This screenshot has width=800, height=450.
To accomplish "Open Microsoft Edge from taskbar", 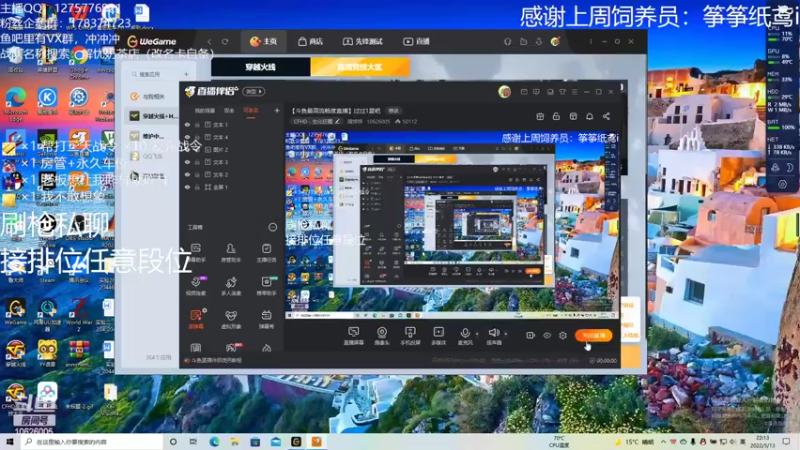I will pyautogui.click(x=214, y=442).
